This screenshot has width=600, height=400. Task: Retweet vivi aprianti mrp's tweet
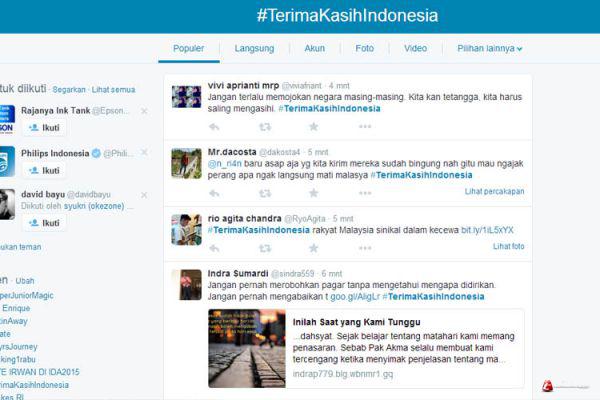point(265,127)
